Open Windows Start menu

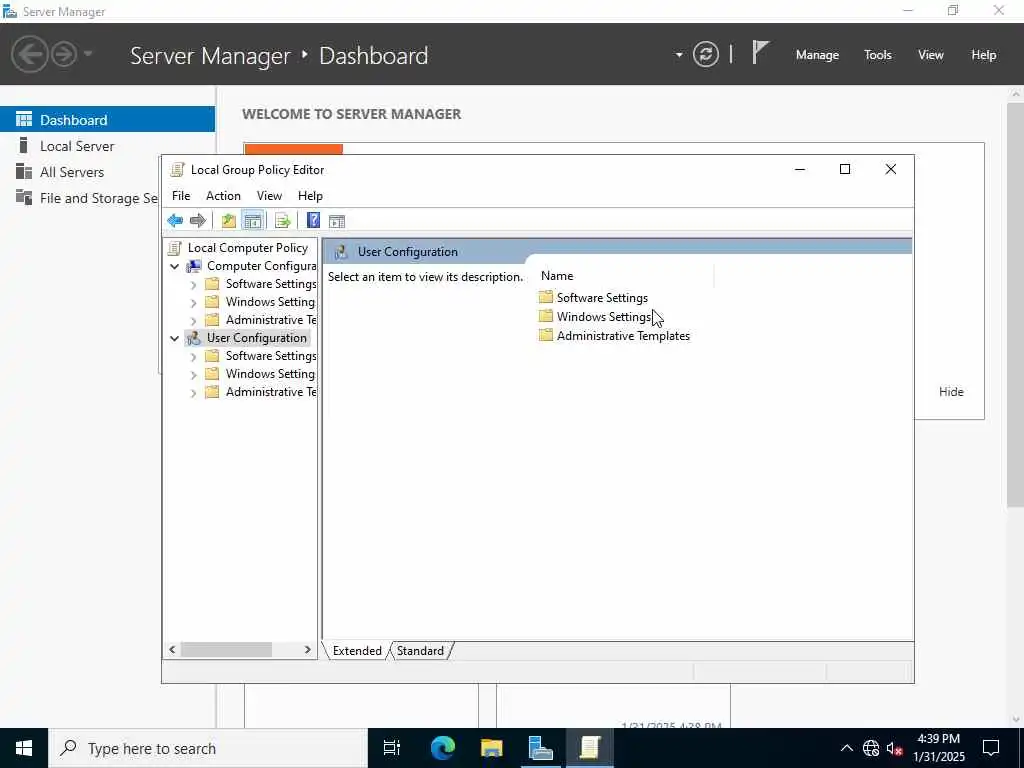point(24,748)
